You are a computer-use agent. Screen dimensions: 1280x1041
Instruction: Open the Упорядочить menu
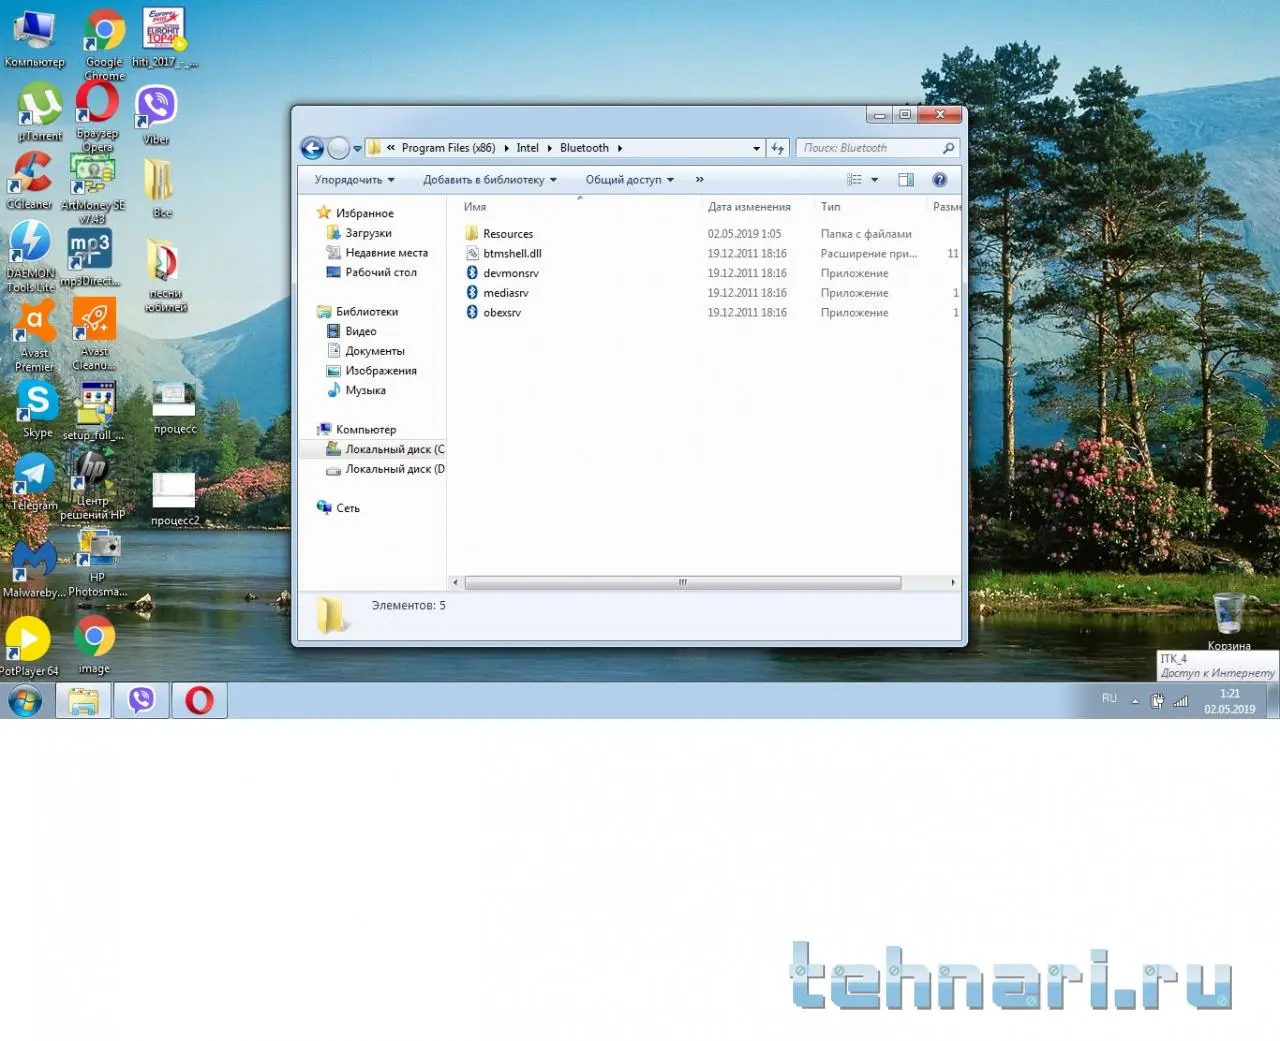click(x=354, y=180)
